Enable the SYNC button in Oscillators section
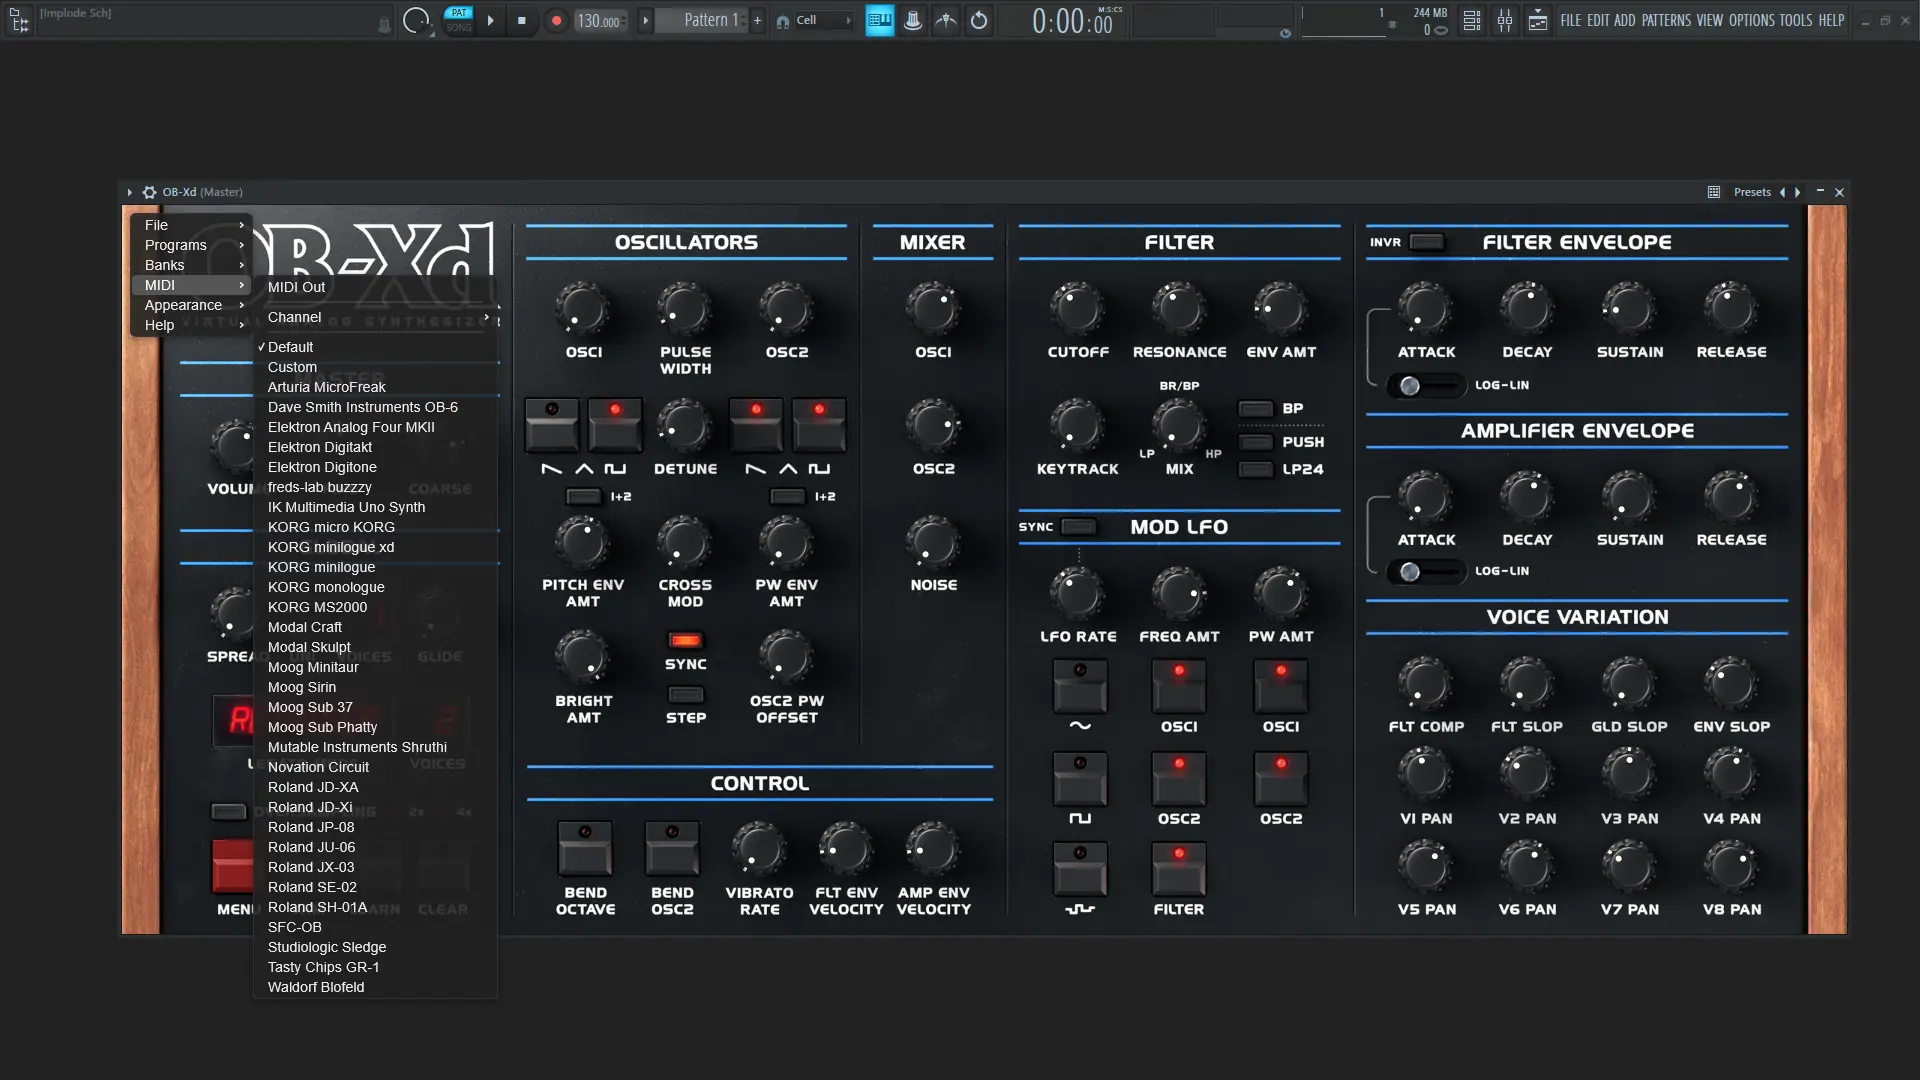Image resolution: width=1920 pixels, height=1080 pixels. [x=686, y=641]
